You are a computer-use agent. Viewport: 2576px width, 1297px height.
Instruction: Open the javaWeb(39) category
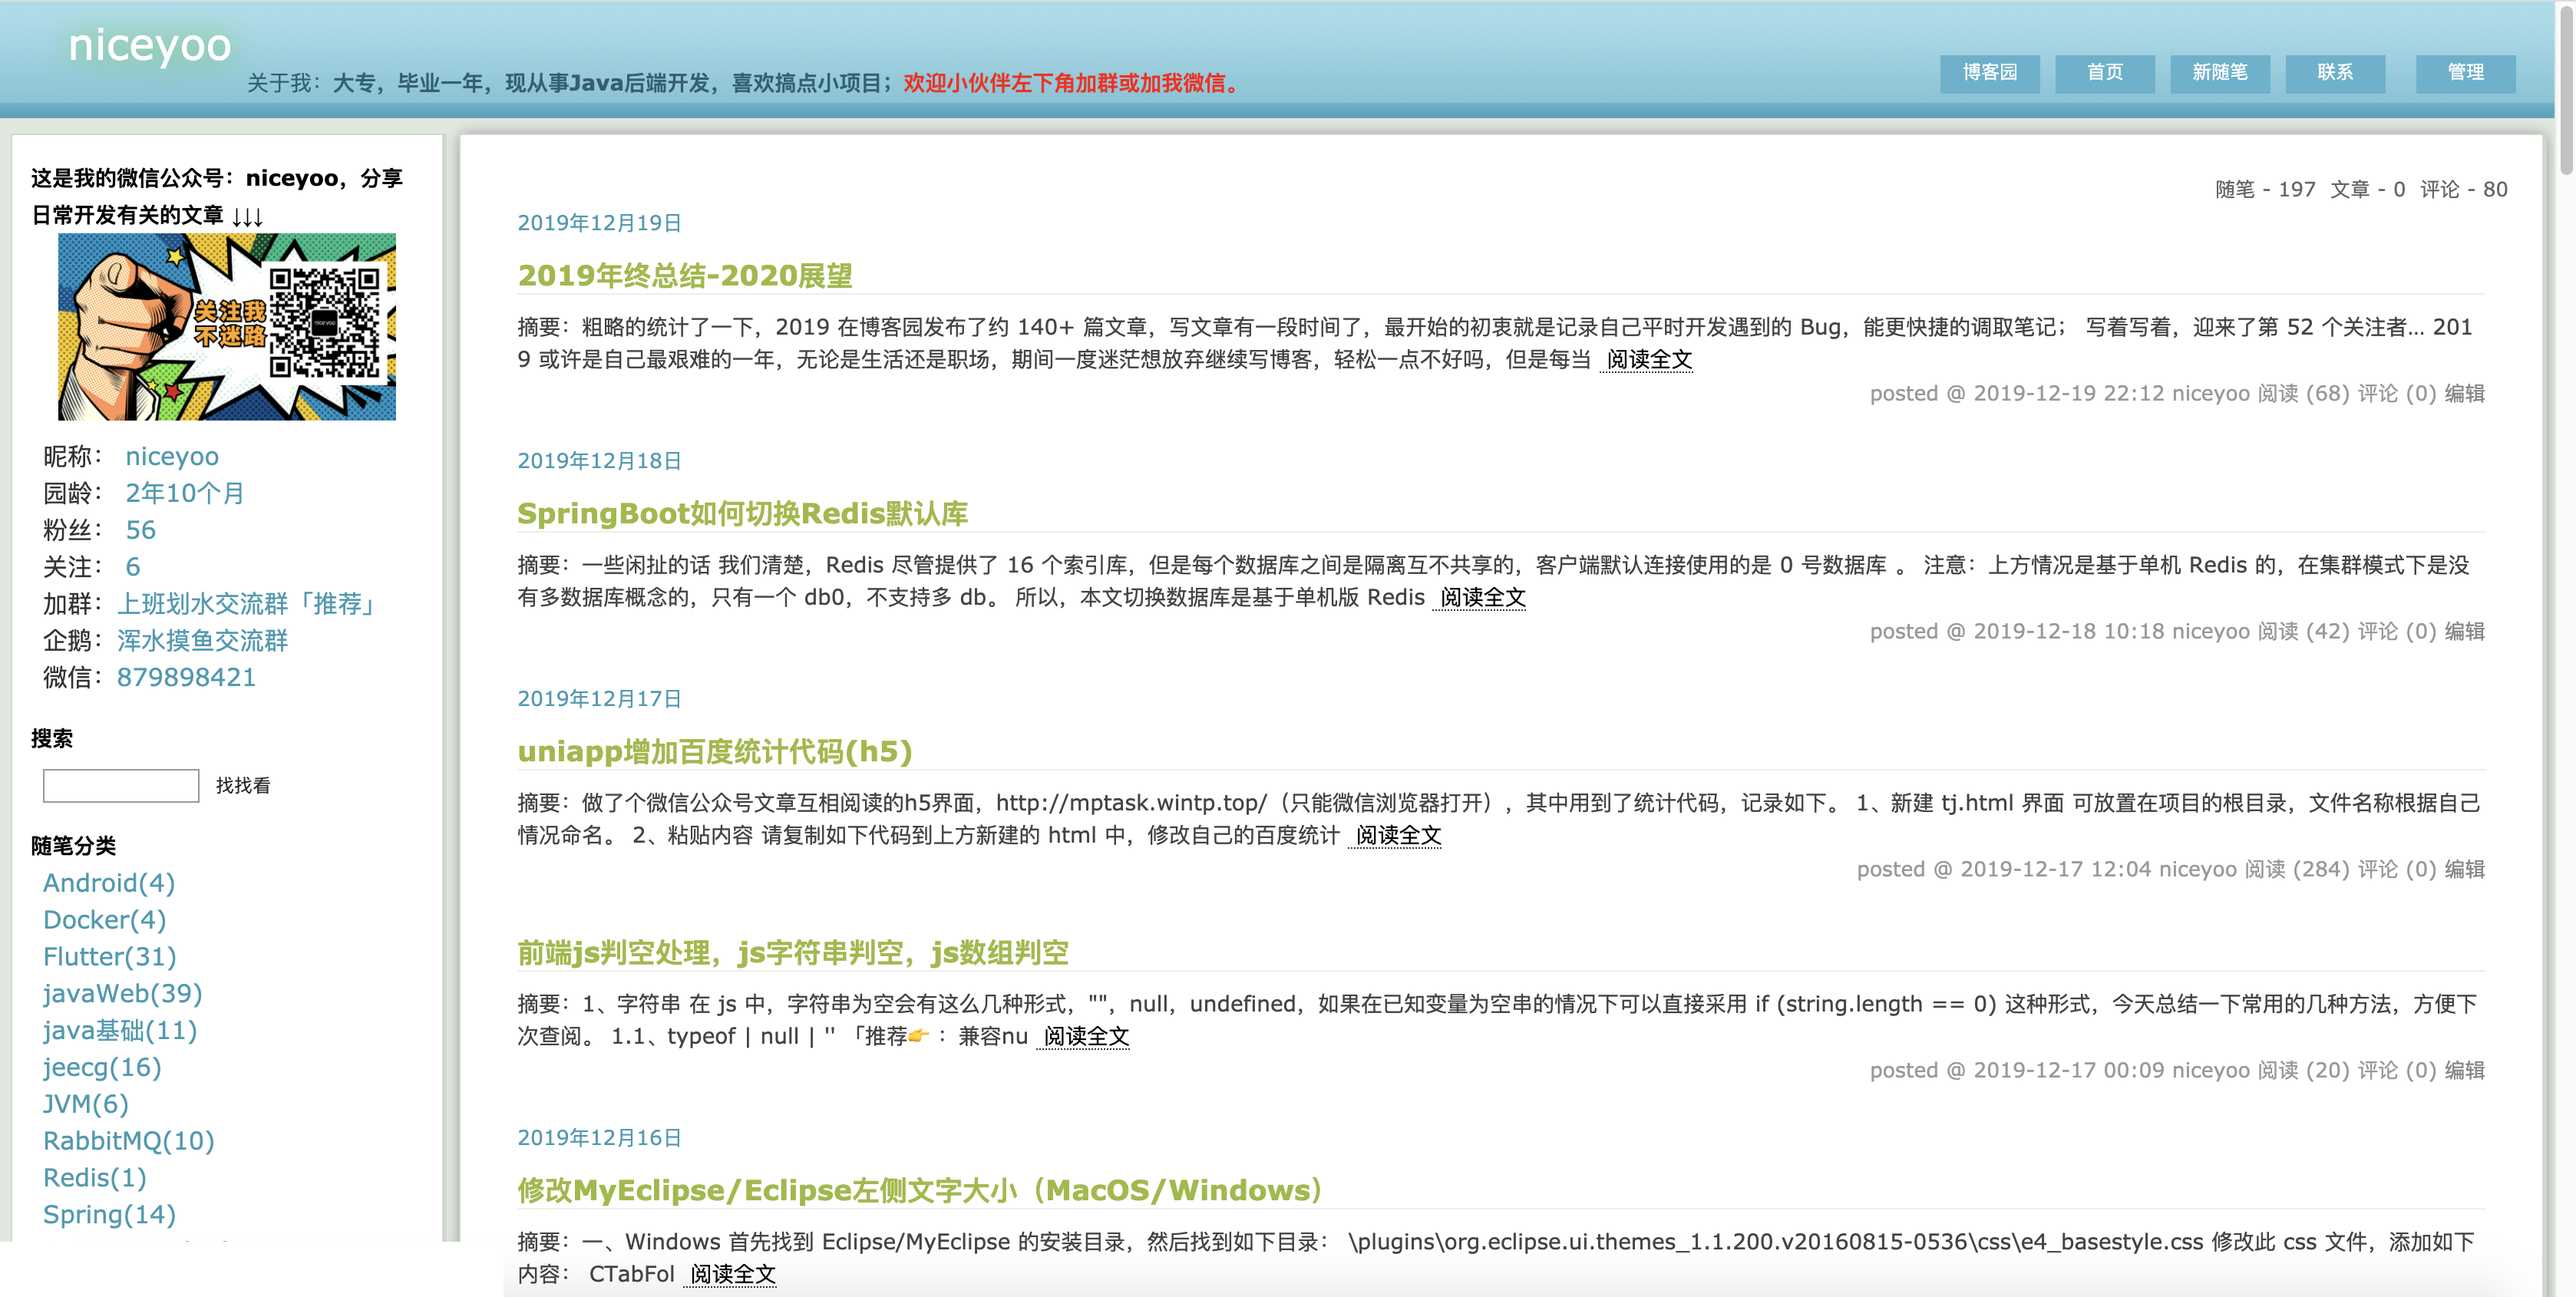(x=123, y=994)
